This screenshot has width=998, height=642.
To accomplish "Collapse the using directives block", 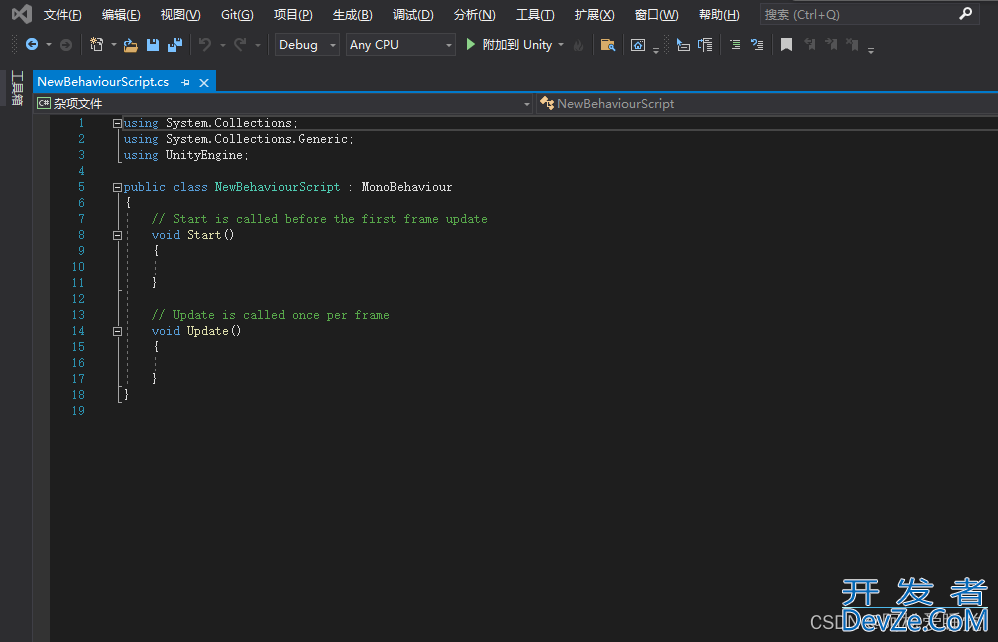I will point(117,123).
